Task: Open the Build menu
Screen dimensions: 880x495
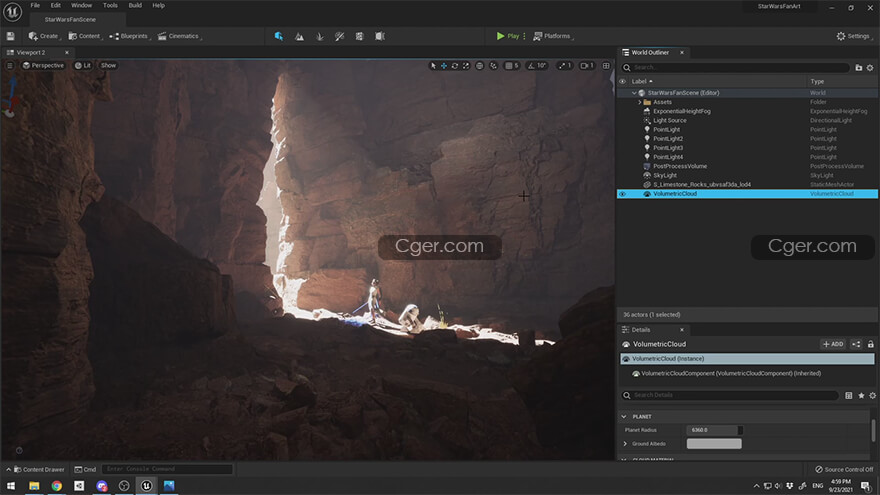Action: click(x=135, y=6)
